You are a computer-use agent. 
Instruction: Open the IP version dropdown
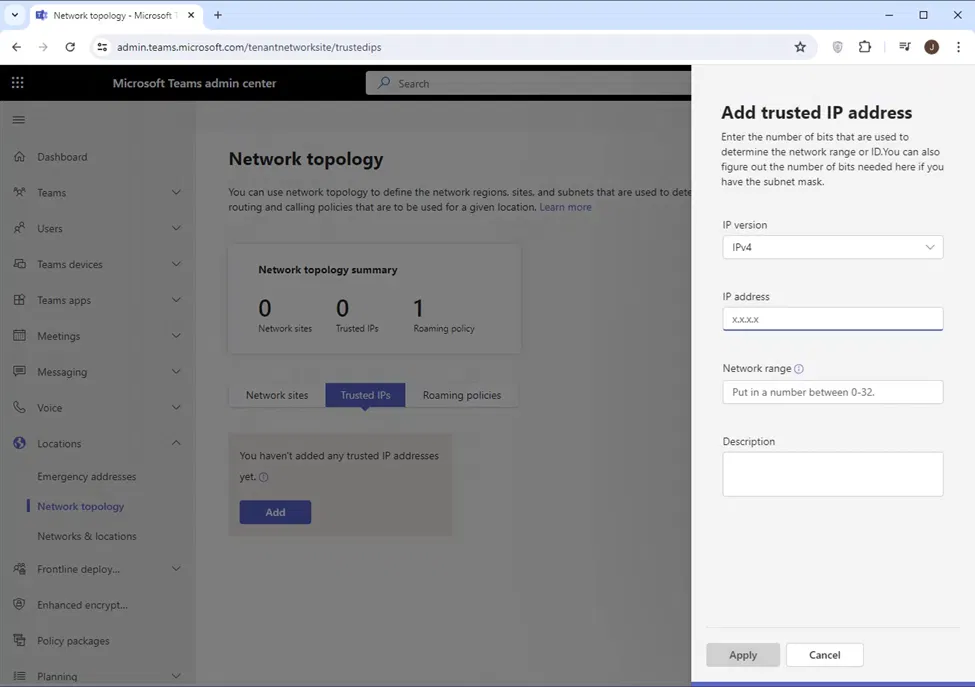pyautogui.click(x=832, y=247)
